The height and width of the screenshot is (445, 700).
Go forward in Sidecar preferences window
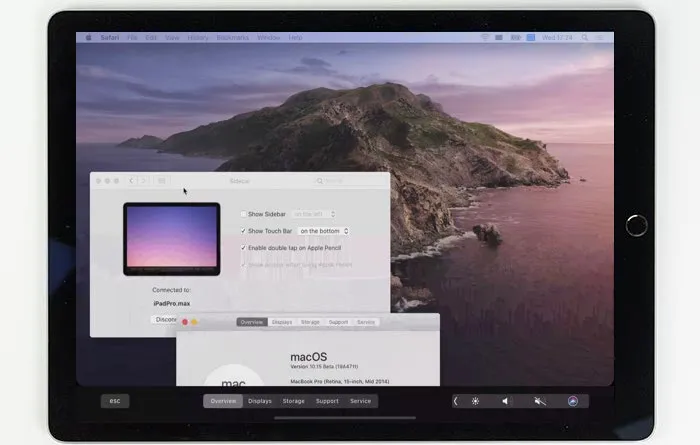(x=143, y=181)
